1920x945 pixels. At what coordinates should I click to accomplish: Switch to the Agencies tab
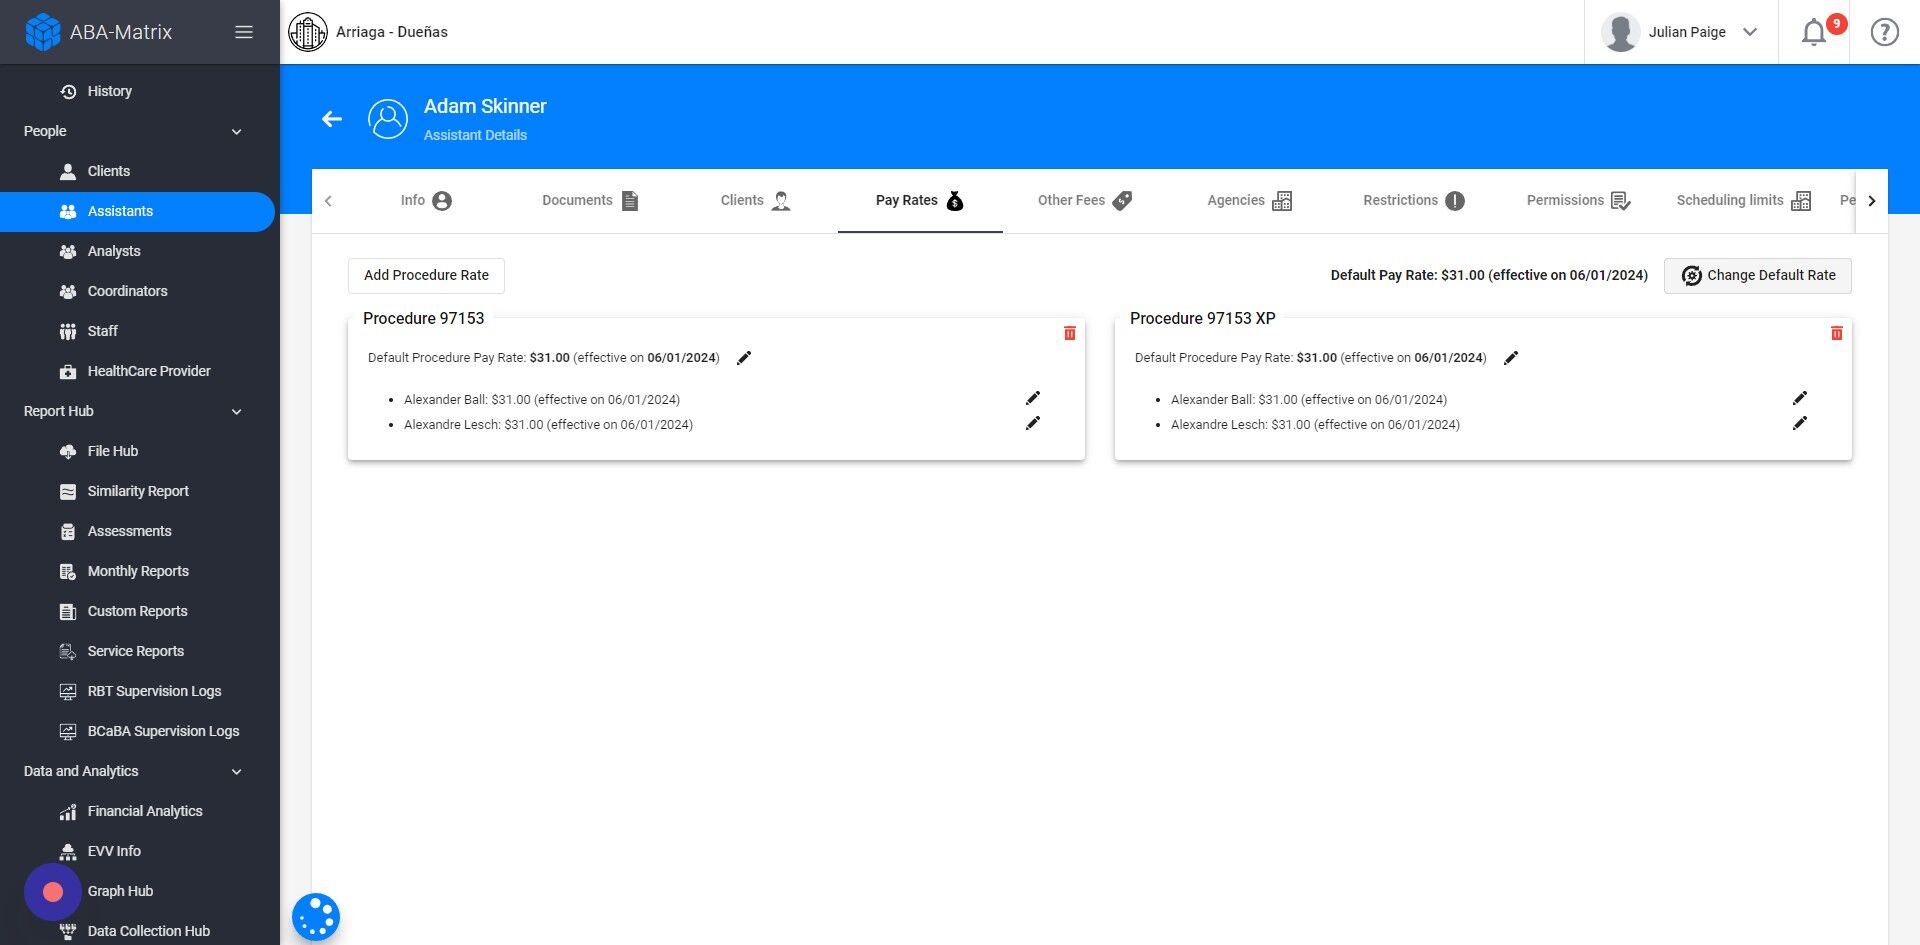1249,200
